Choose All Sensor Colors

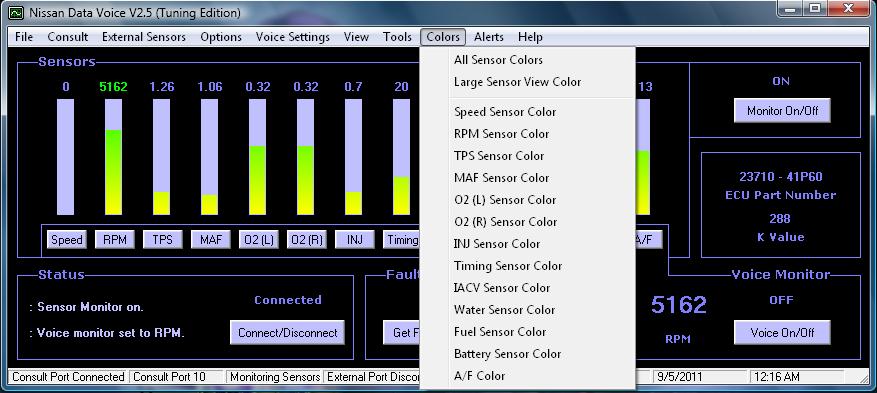(527, 60)
